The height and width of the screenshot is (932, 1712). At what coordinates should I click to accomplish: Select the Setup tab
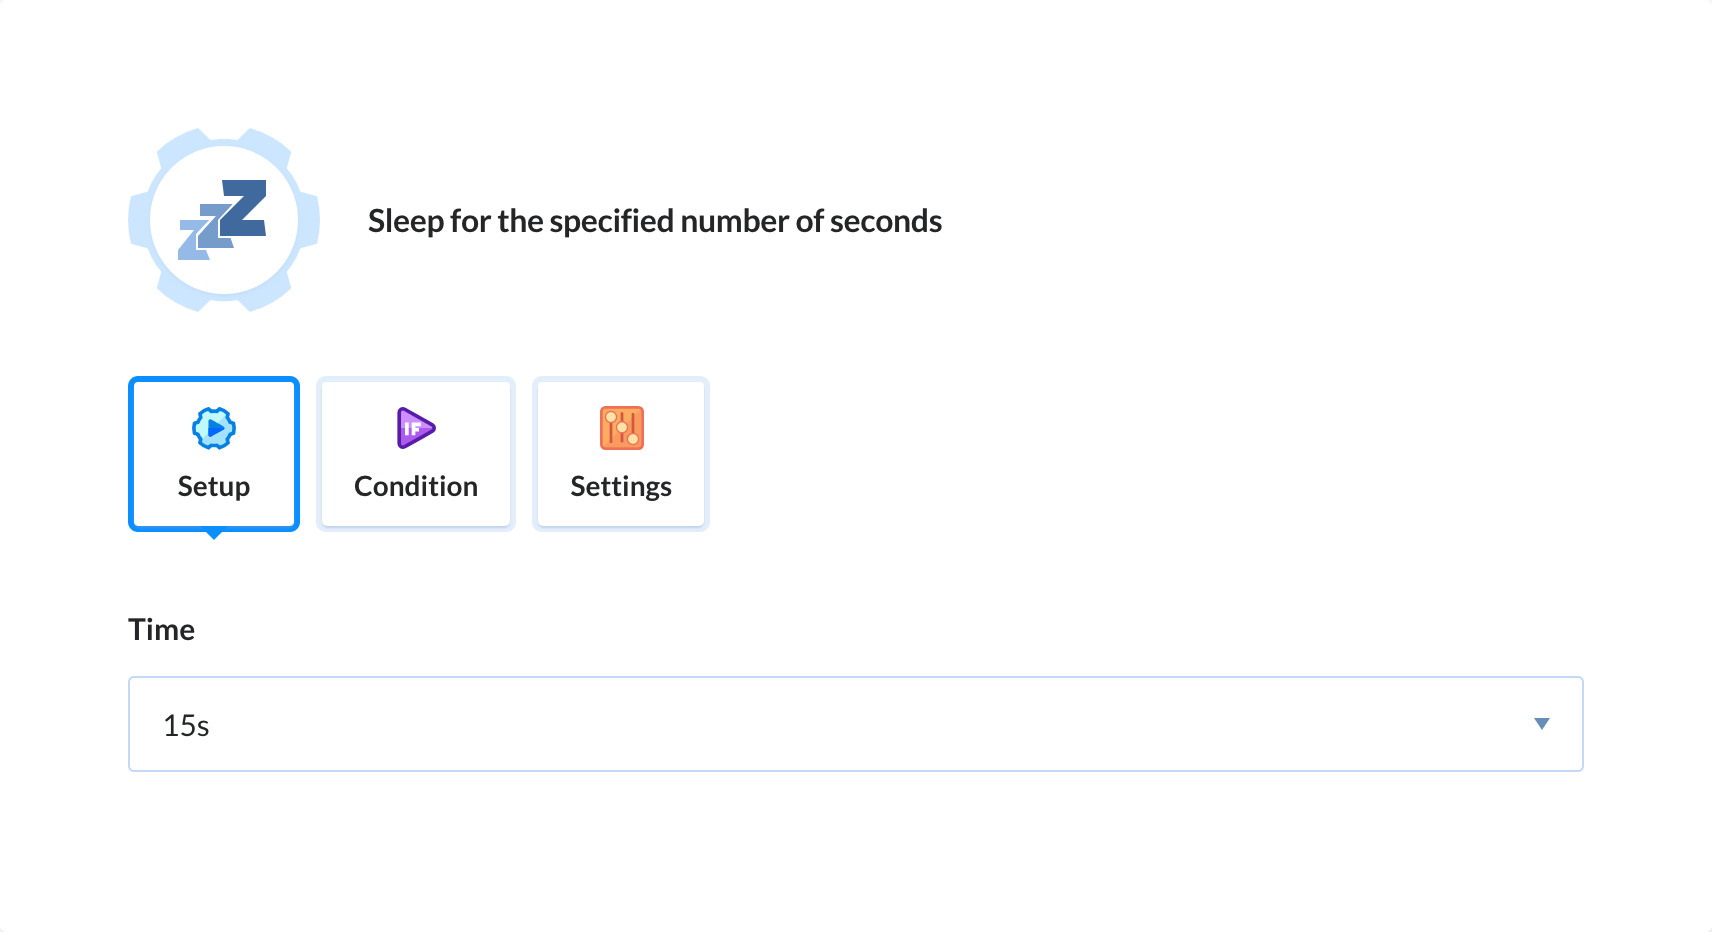coord(214,454)
